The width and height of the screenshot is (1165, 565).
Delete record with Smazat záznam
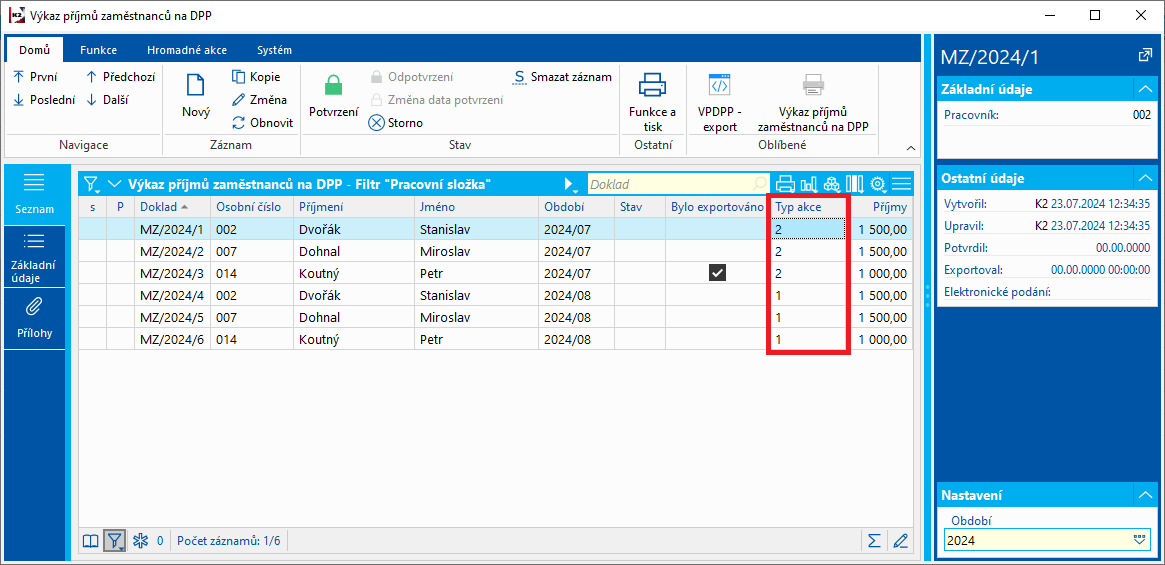562,77
